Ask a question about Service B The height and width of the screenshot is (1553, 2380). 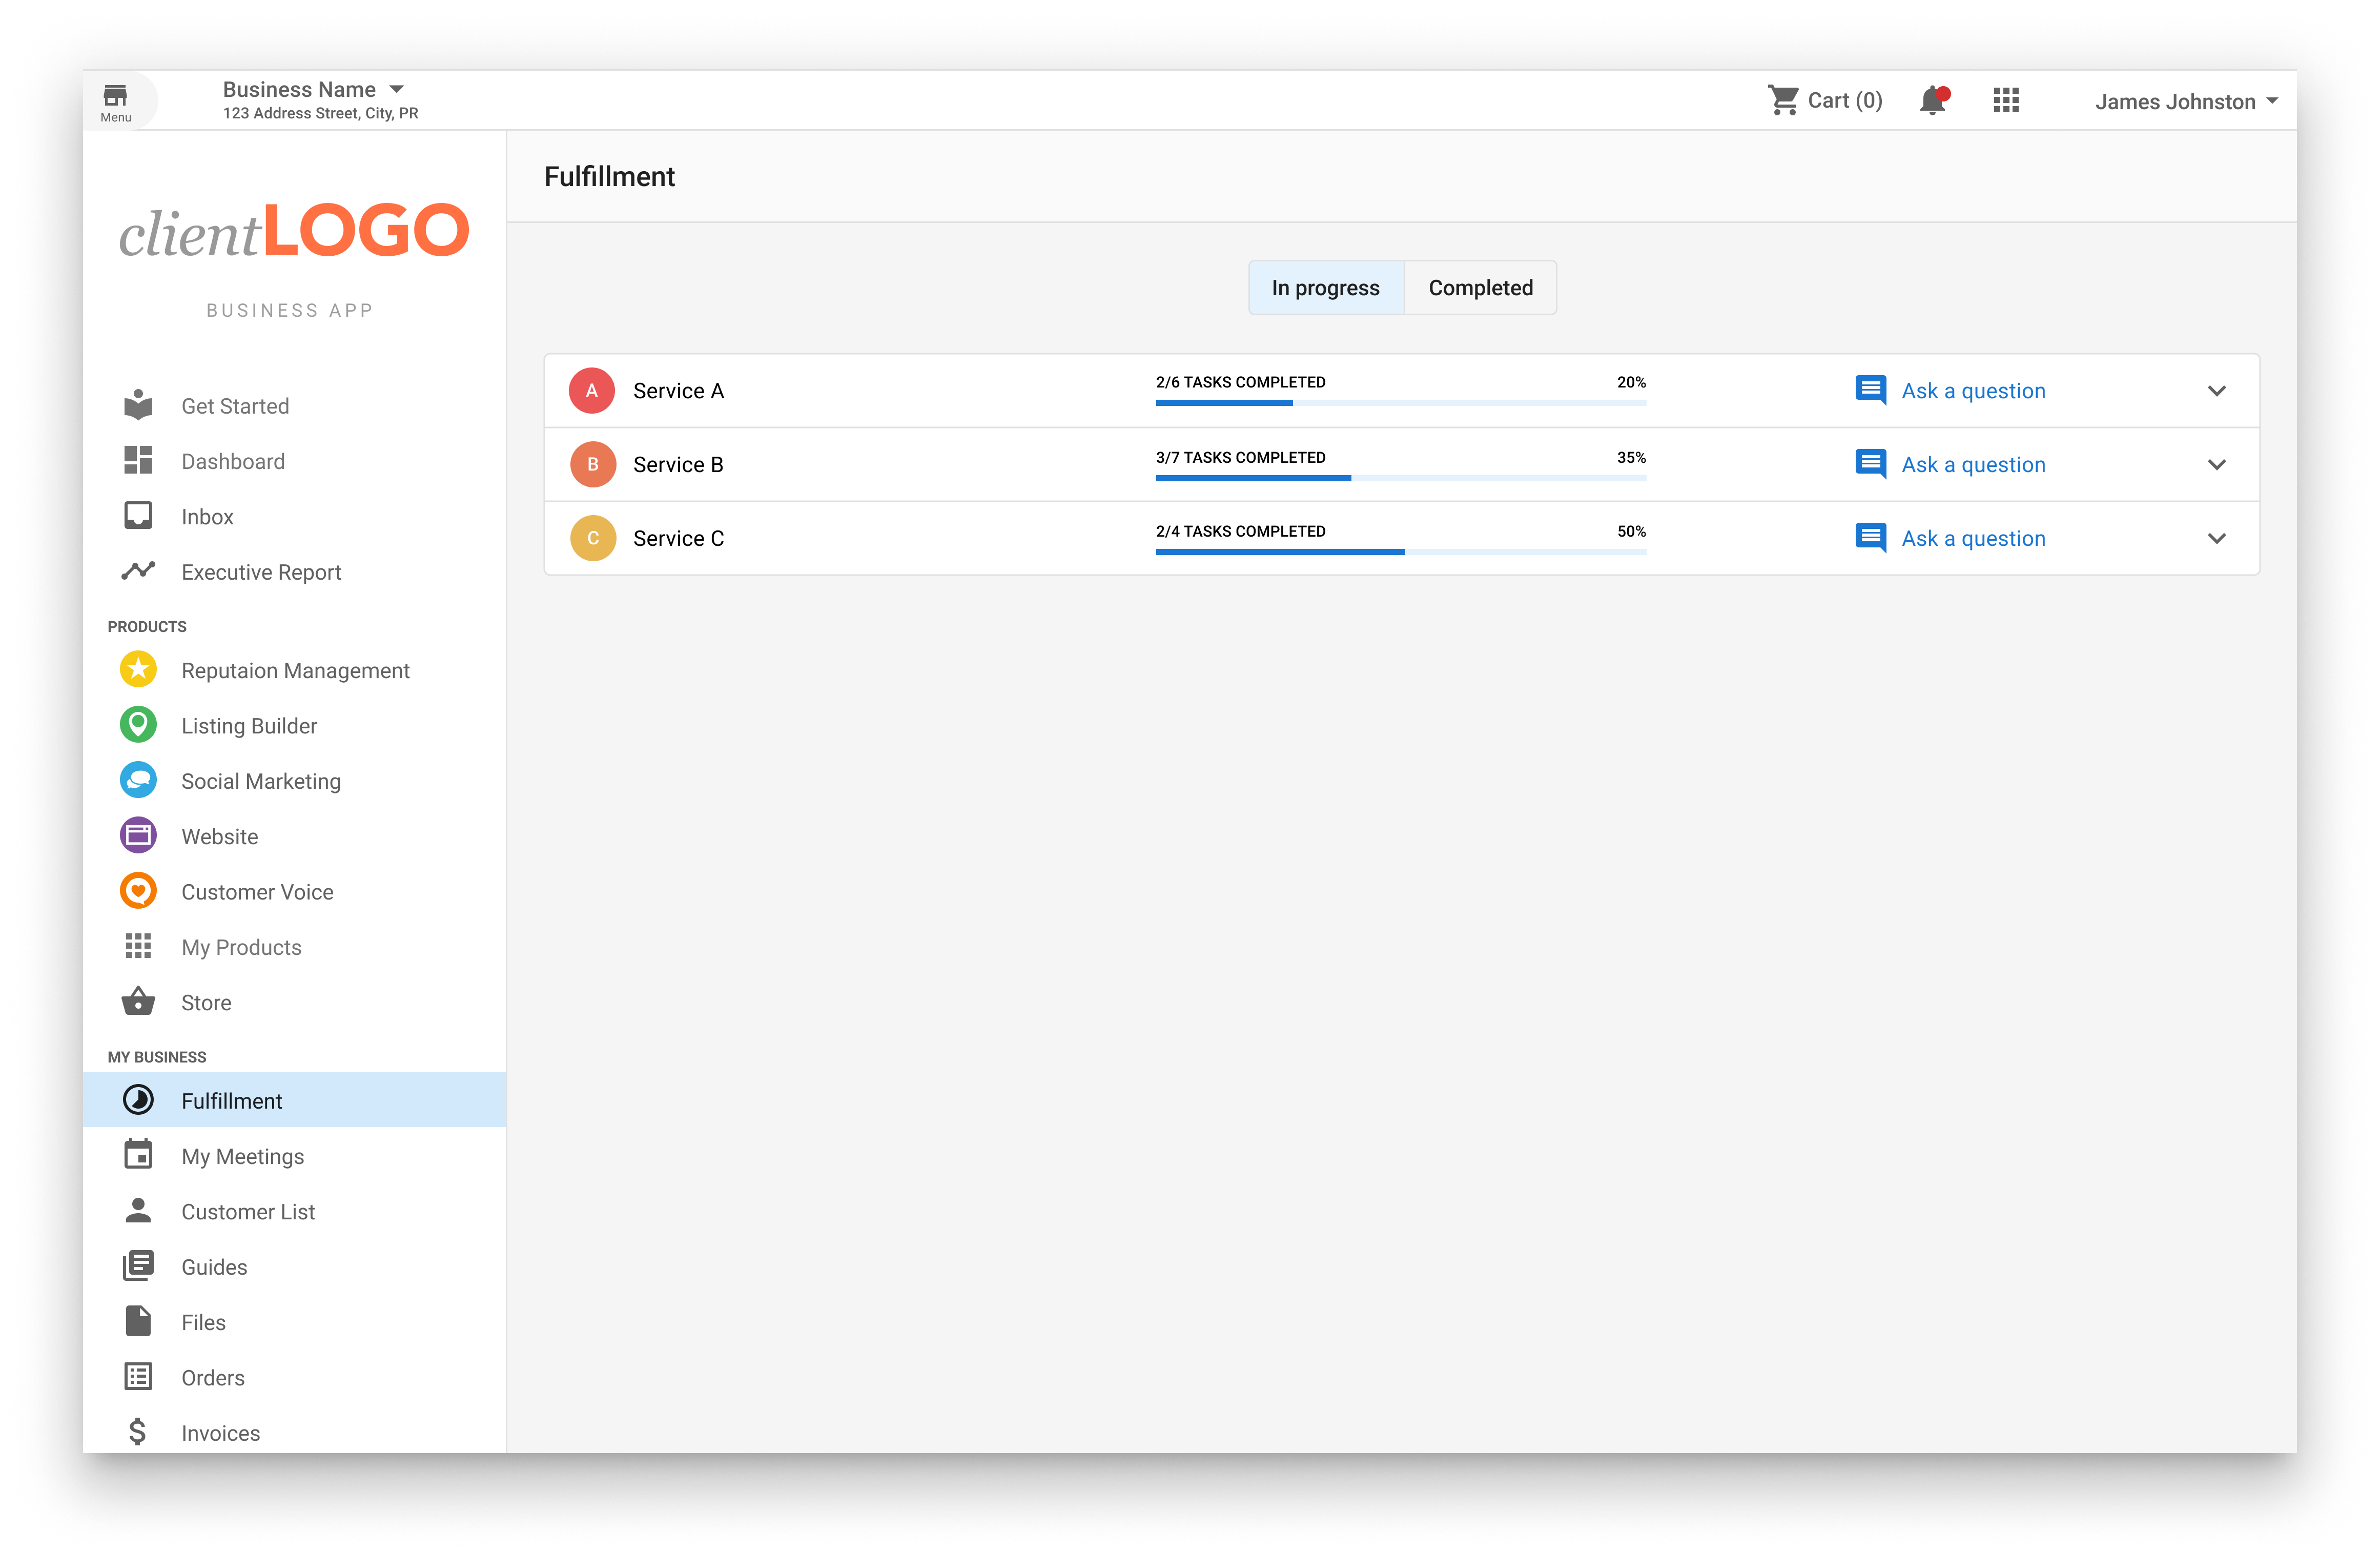(1973, 465)
